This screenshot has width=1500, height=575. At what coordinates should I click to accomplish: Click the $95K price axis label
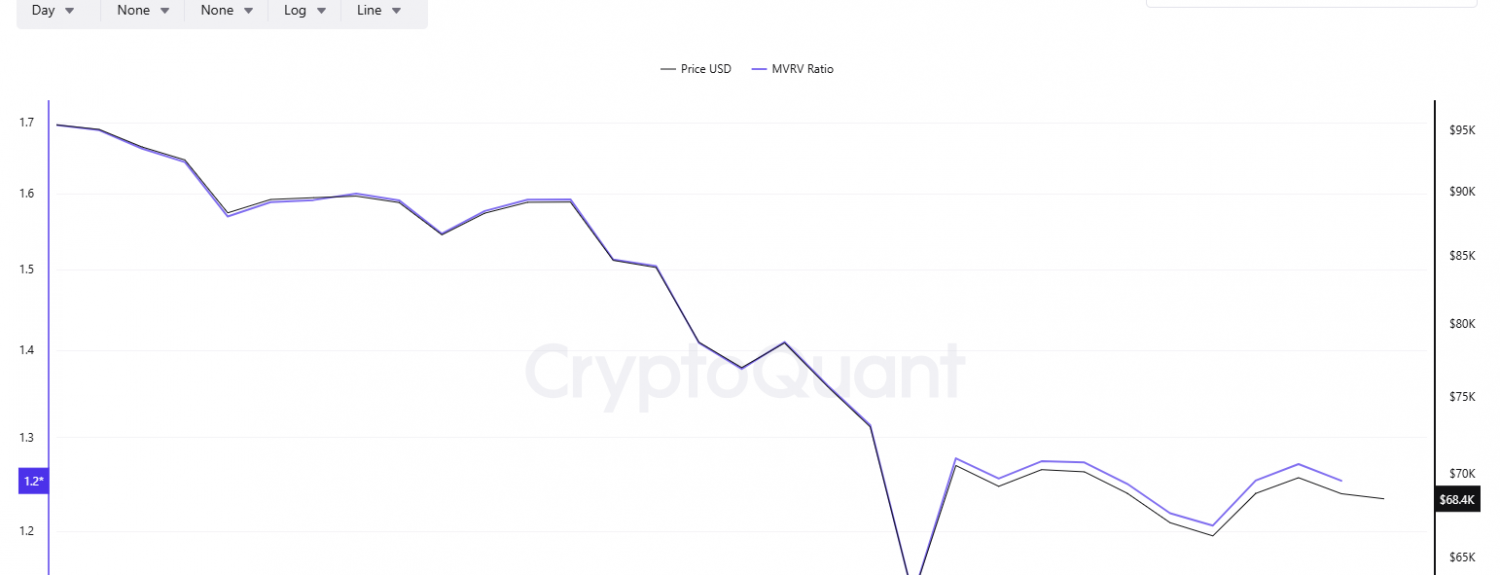pos(1462,130)
